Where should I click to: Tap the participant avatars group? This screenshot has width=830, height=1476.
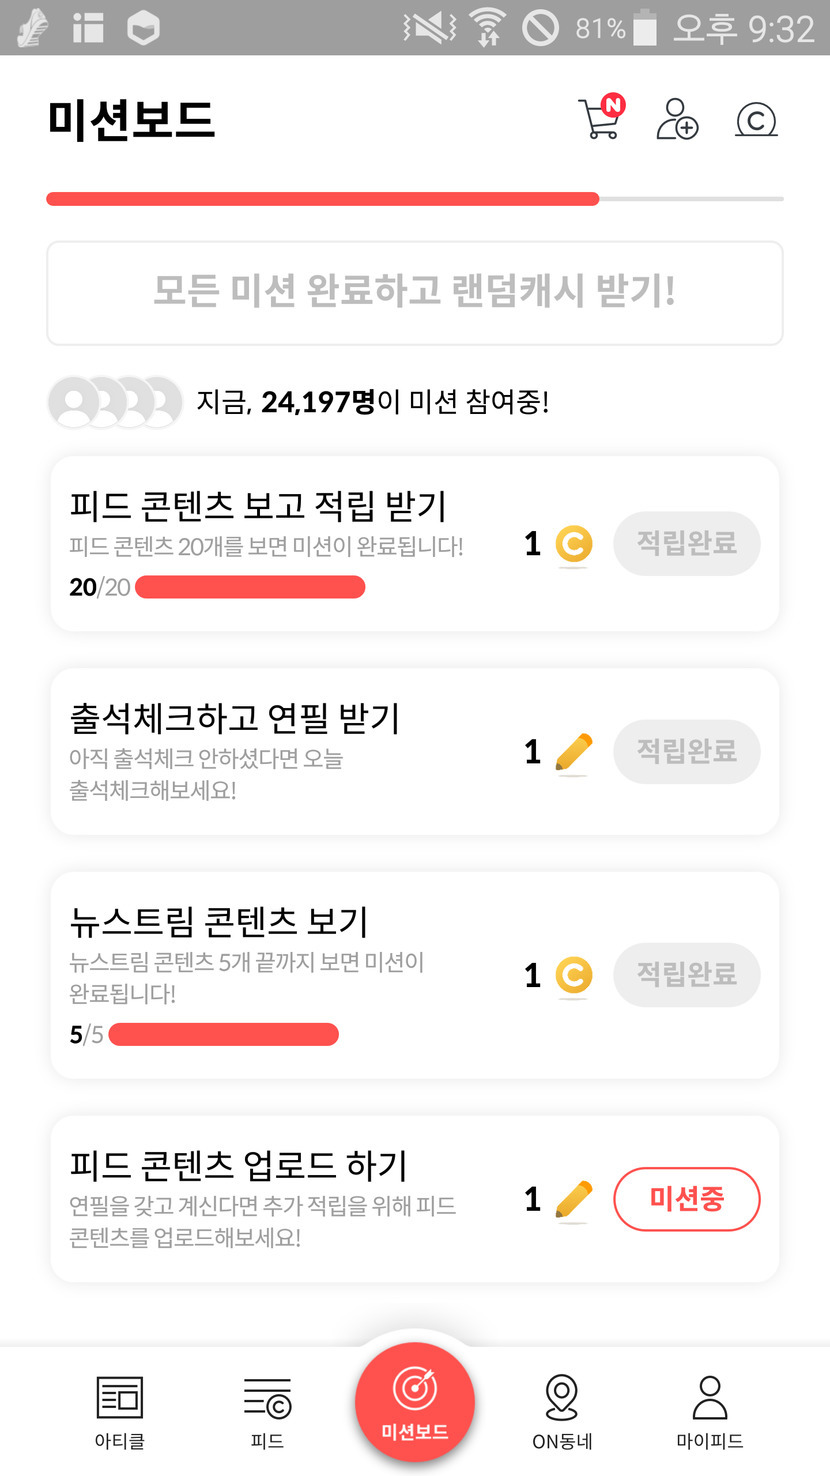[115, 402]
